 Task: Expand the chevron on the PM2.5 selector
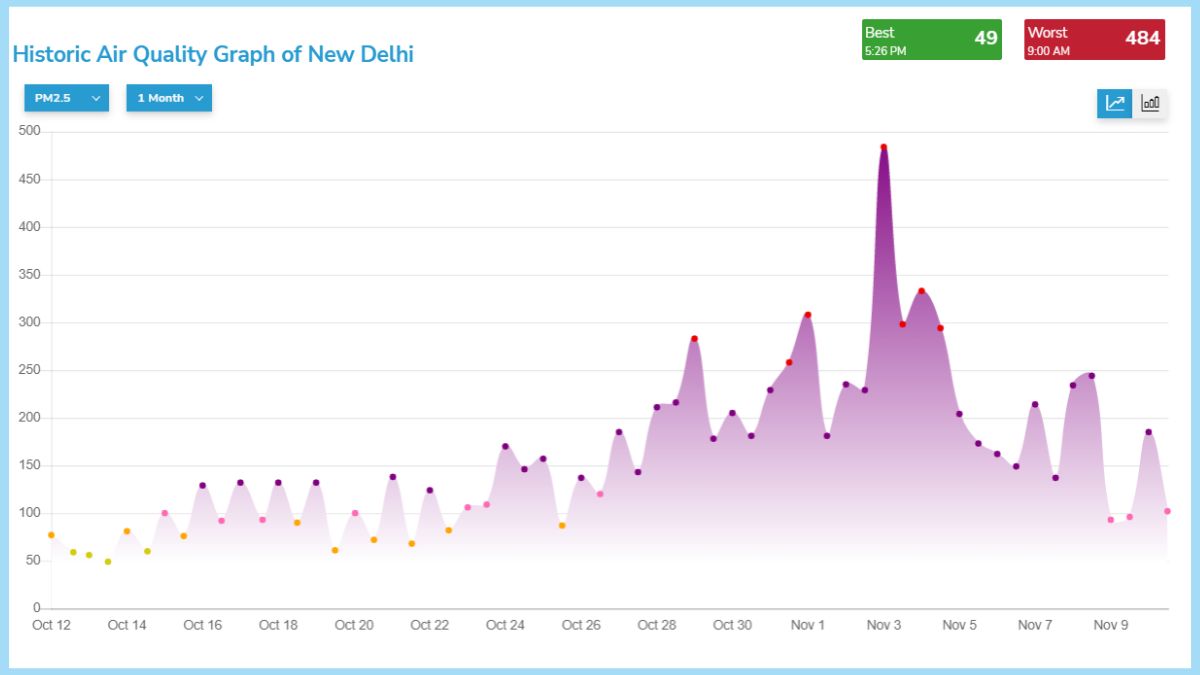pyautogui.click(x=95, y=98)
